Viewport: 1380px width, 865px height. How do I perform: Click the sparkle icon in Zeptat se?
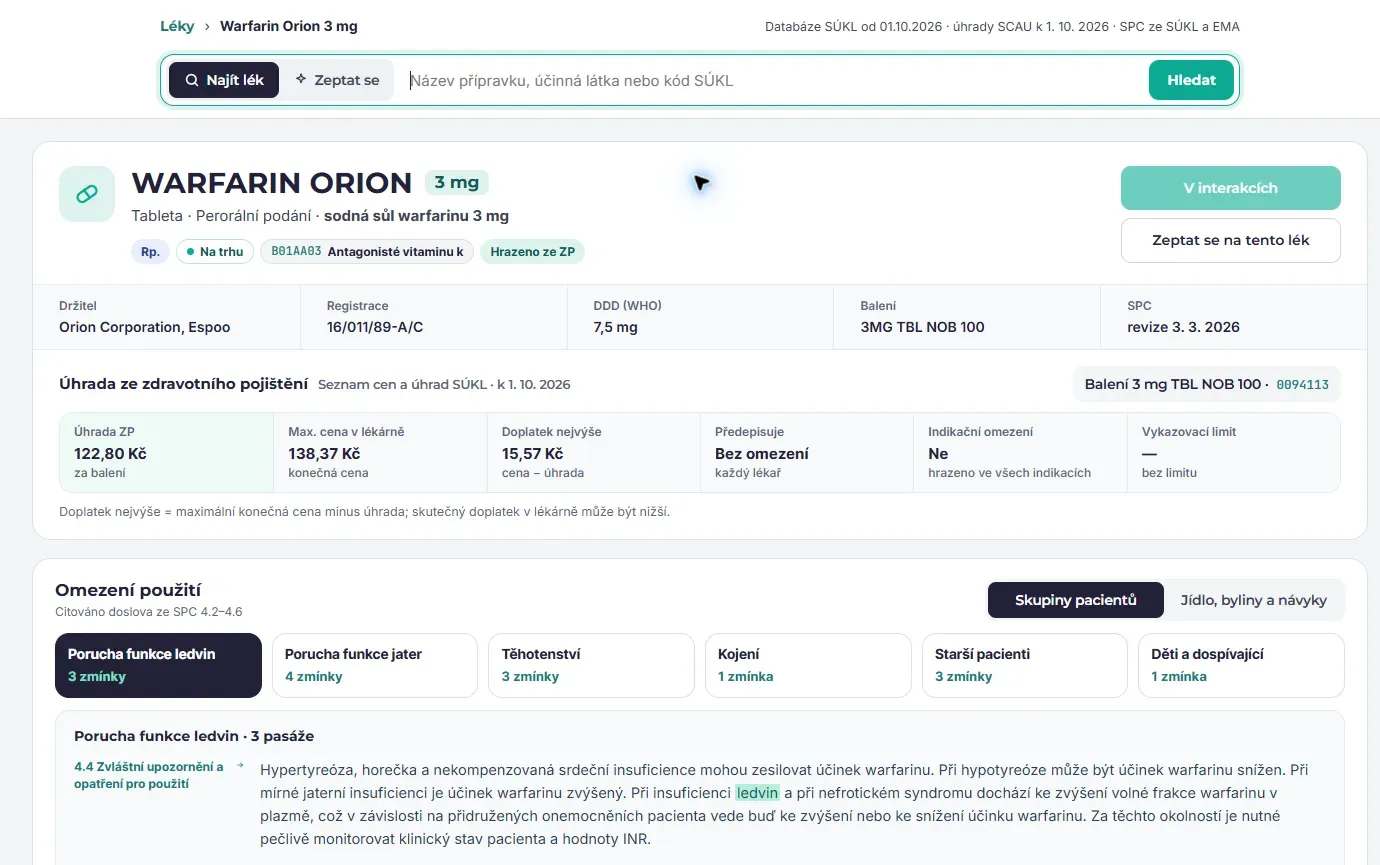pos(301,79)
